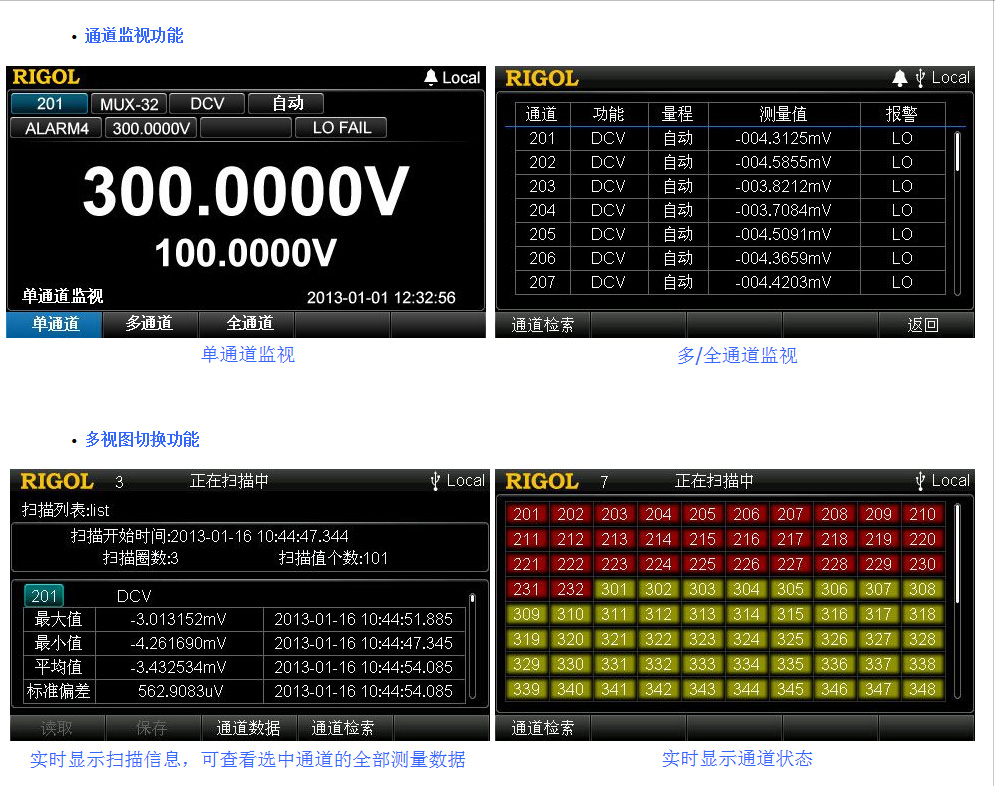Select the ALARM4 alarm indicator
The image size is (995, 786).
click(55, 127)
